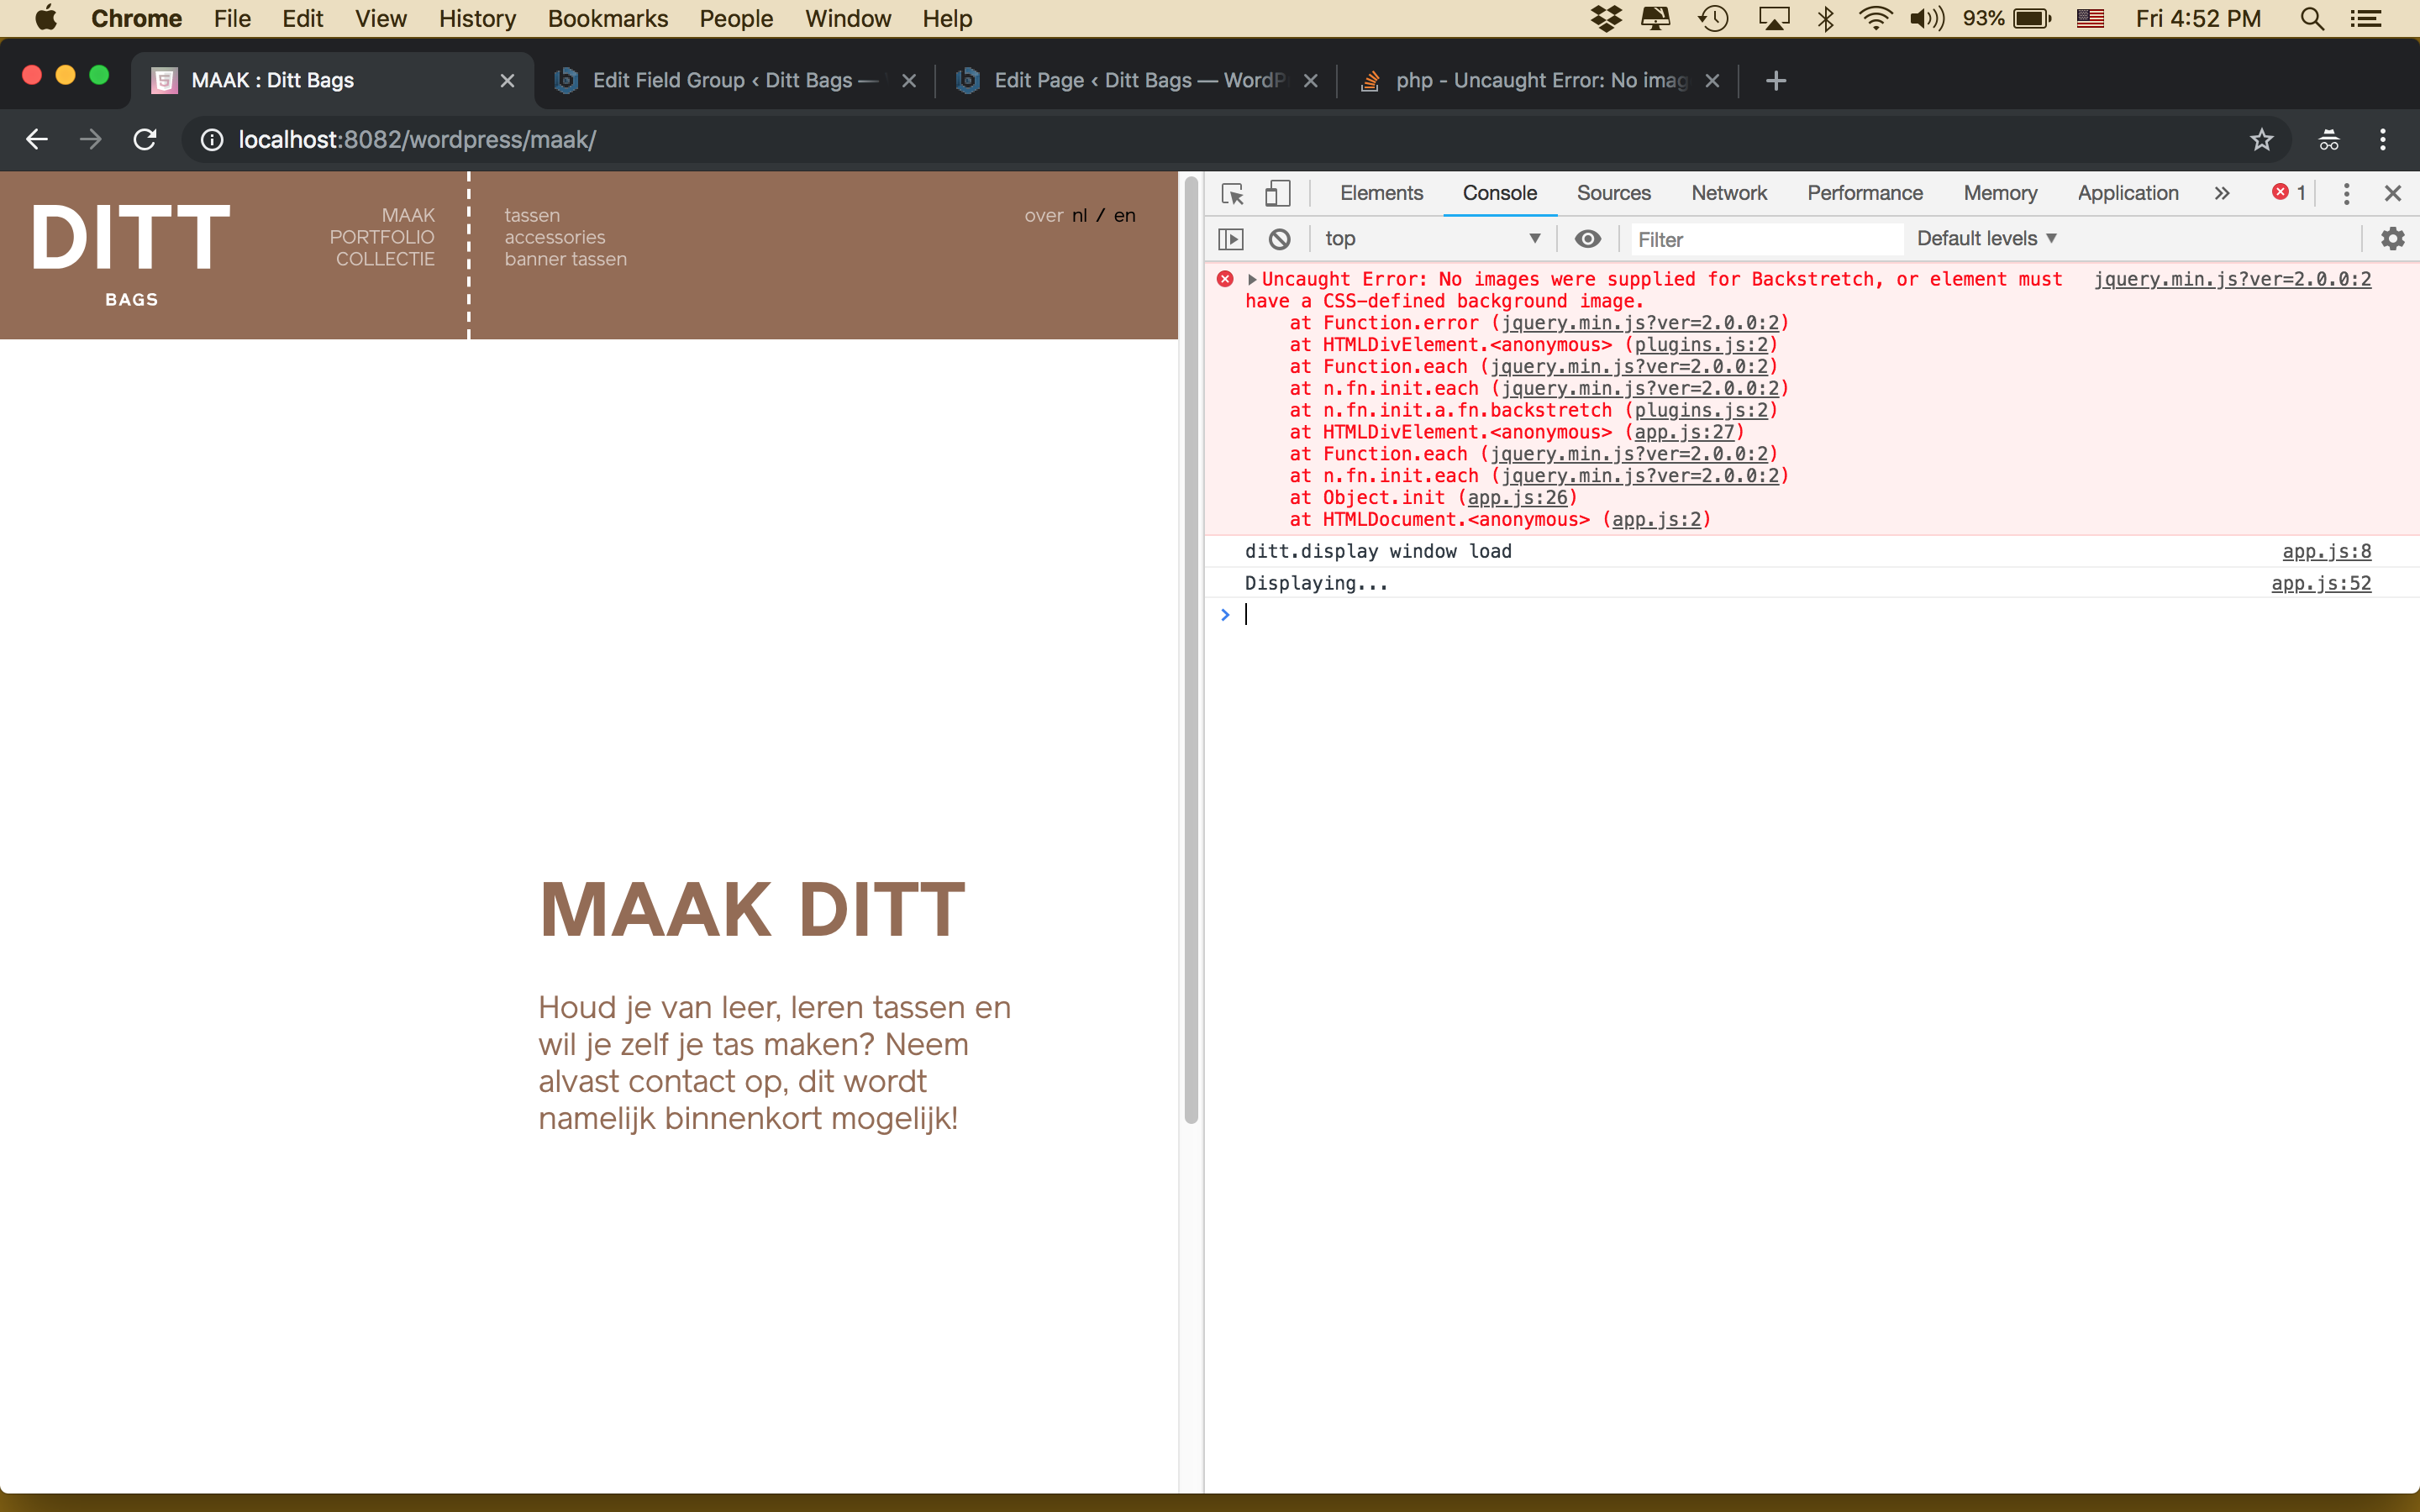2420x1512 pixels.
Task: Select the inspect element cursor tool
Action: 1232,193
